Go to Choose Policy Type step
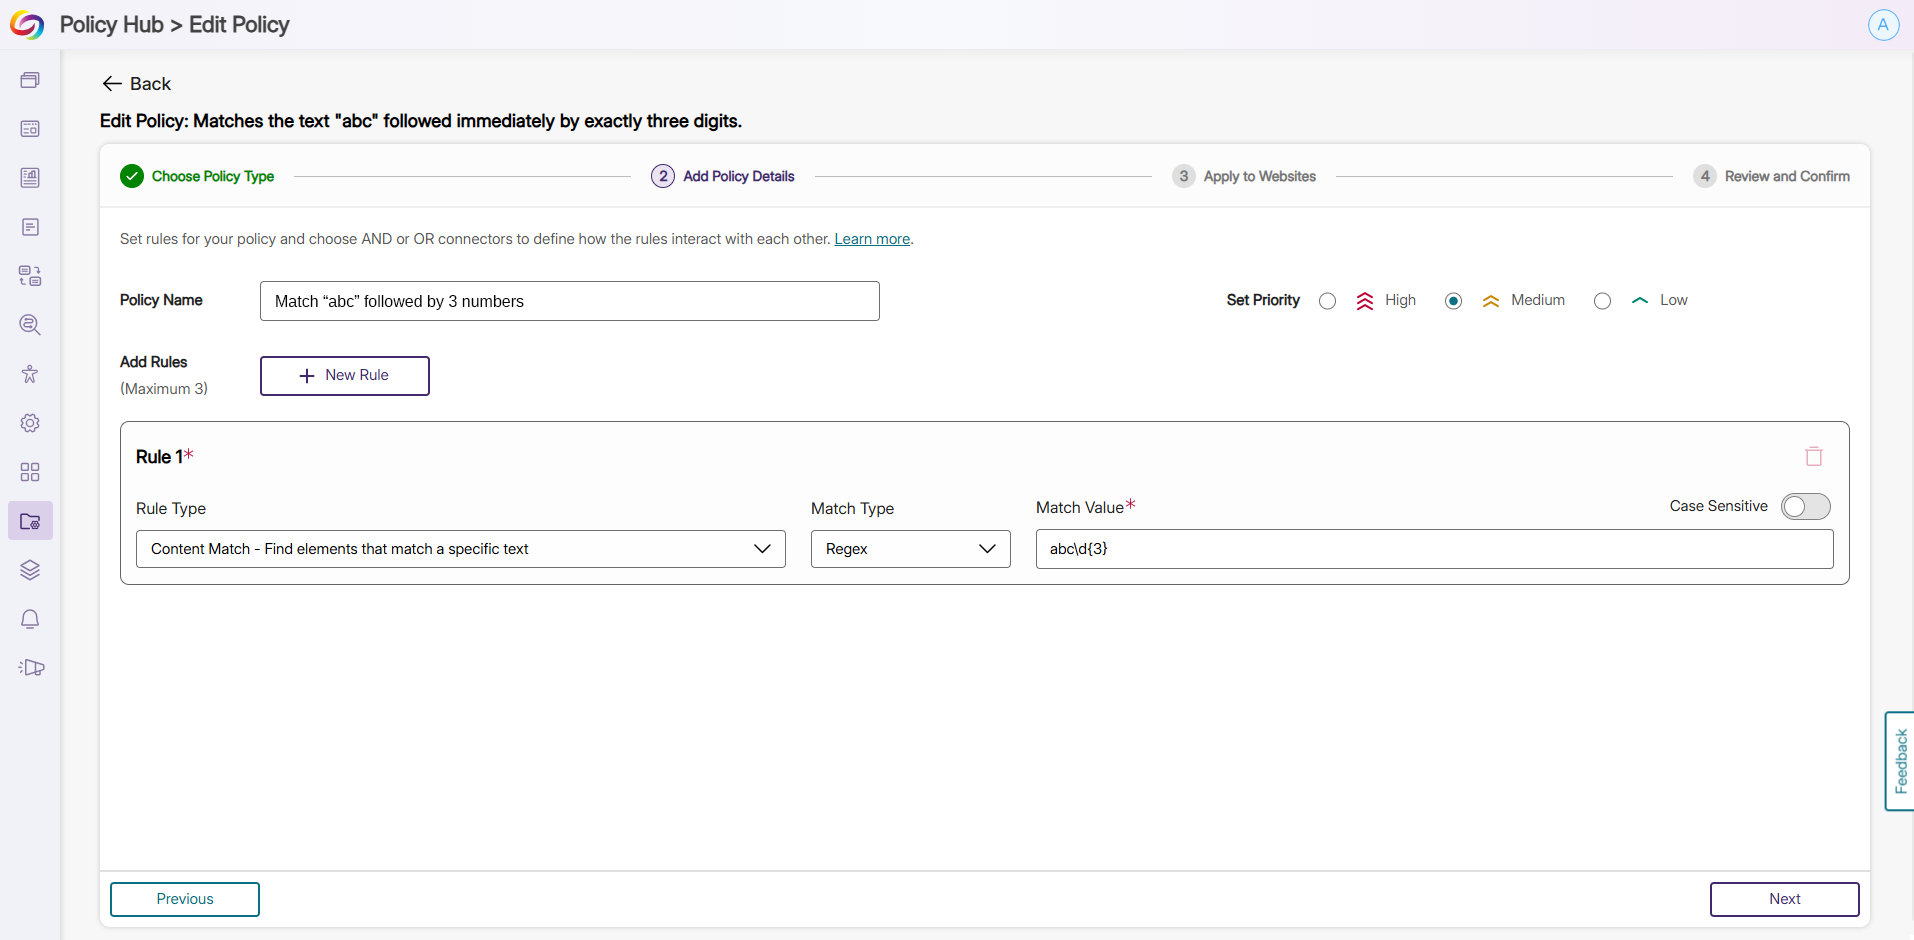Viewport: 1914px width, 940px height. coord(197,176)
